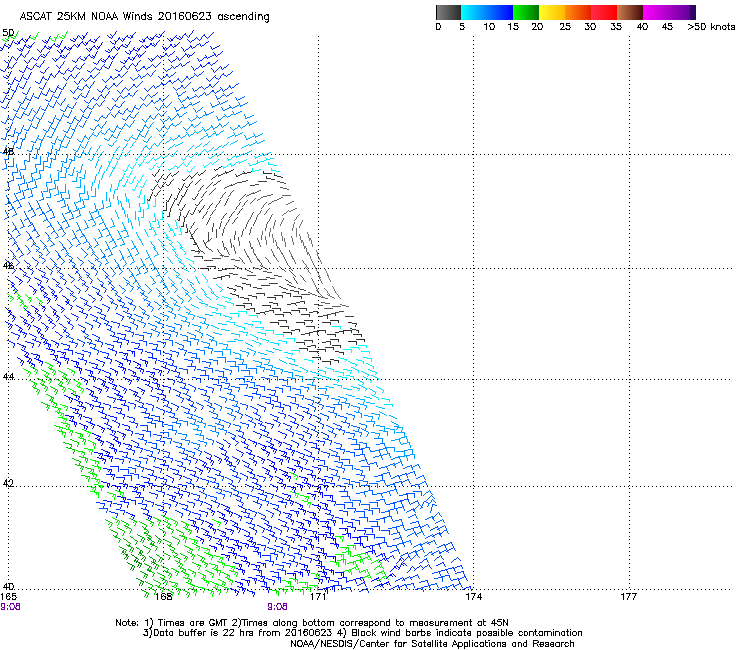The image size is (740, 650).
Task: Click the NOAA/NESDIS Center credit line
Action: coord(432,643)
